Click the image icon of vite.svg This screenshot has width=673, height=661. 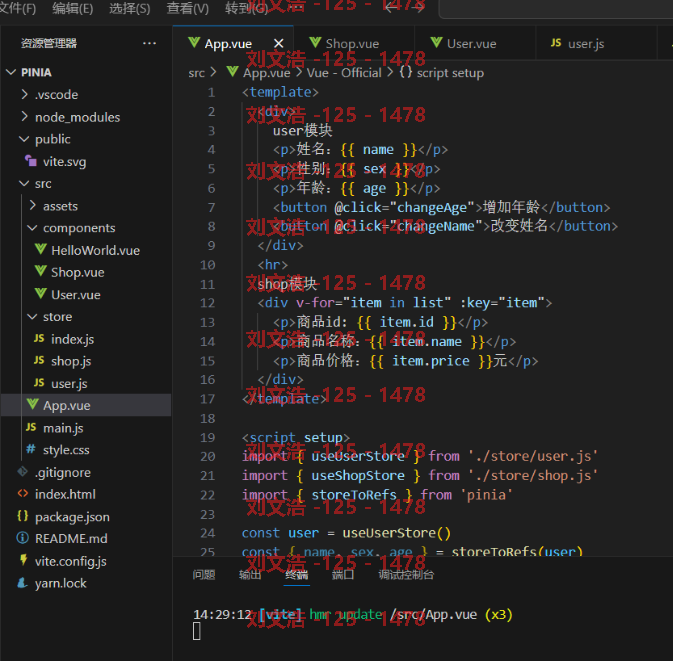click(x=31, y=161)
